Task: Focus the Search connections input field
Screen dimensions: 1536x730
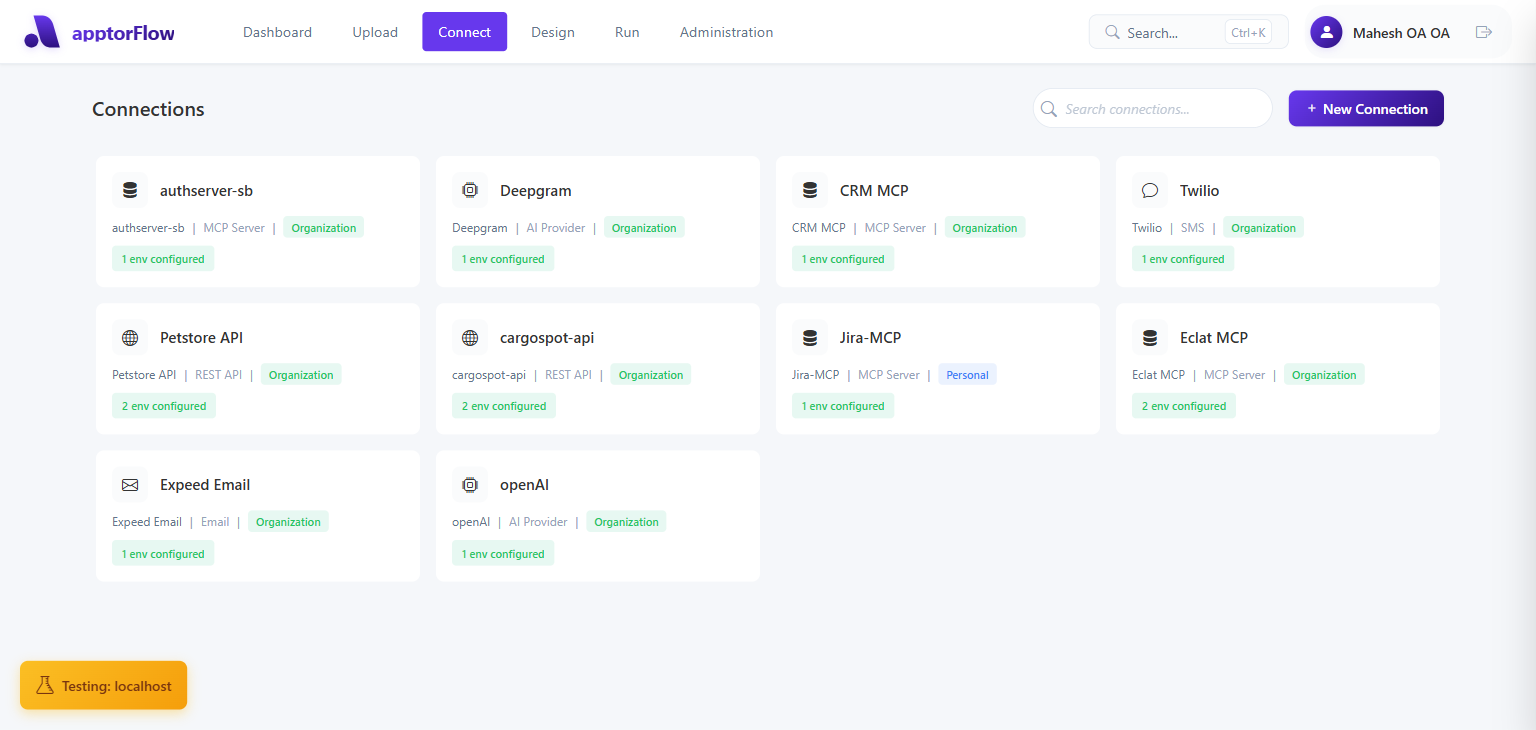Action: pos(1160,109)
